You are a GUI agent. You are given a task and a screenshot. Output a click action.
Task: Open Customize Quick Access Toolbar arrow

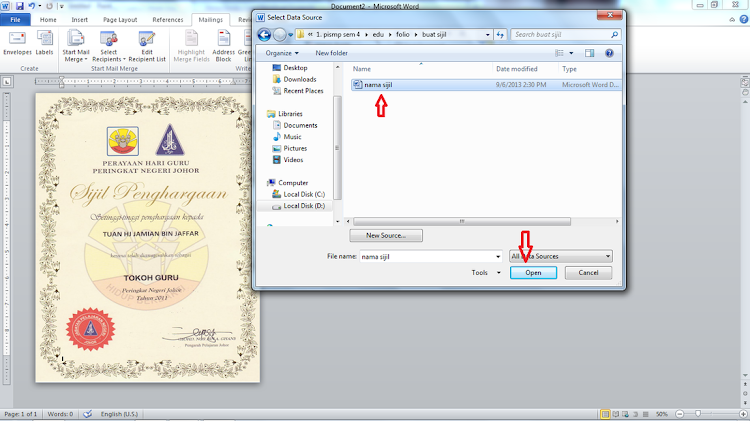point(61,7)
